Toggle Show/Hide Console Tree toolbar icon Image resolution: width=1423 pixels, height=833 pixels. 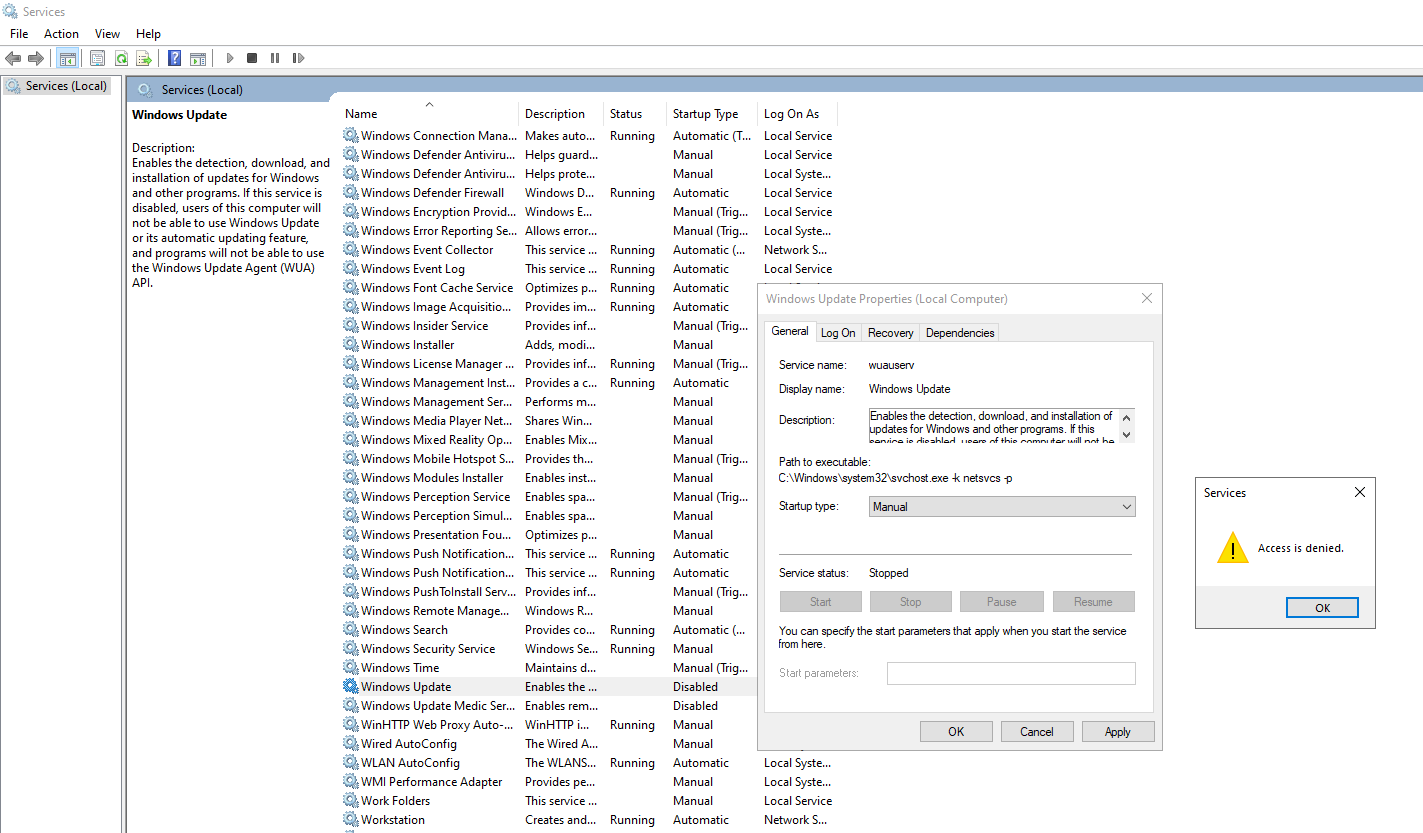click(67, 58)
